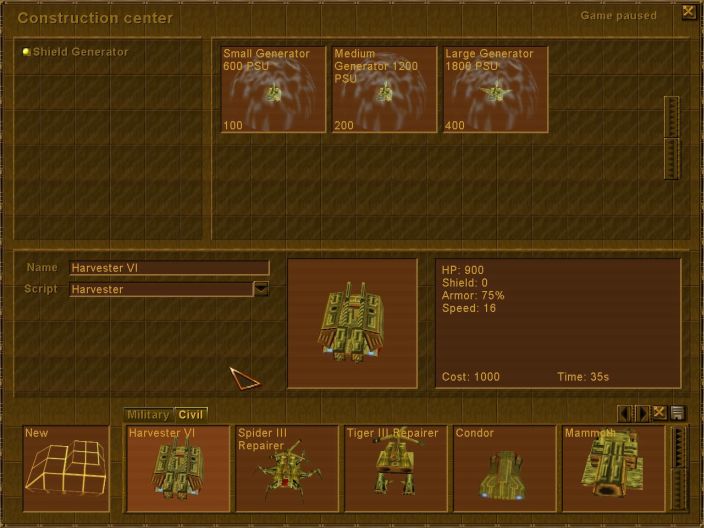Click the Cost: 1000 value
This screenshot has height=528, width=704.
pos(471,377)
